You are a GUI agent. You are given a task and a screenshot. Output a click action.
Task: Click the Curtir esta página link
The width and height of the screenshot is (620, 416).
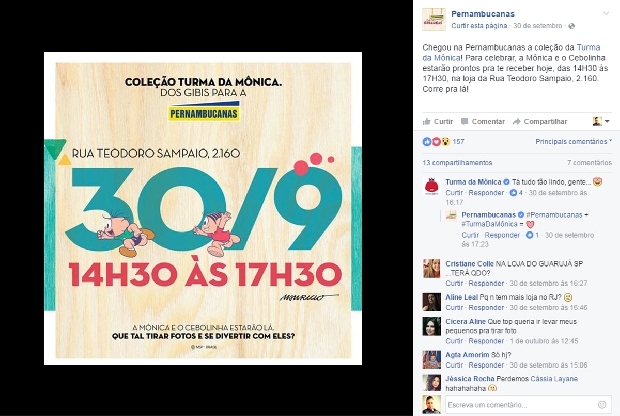click(479, 26)
